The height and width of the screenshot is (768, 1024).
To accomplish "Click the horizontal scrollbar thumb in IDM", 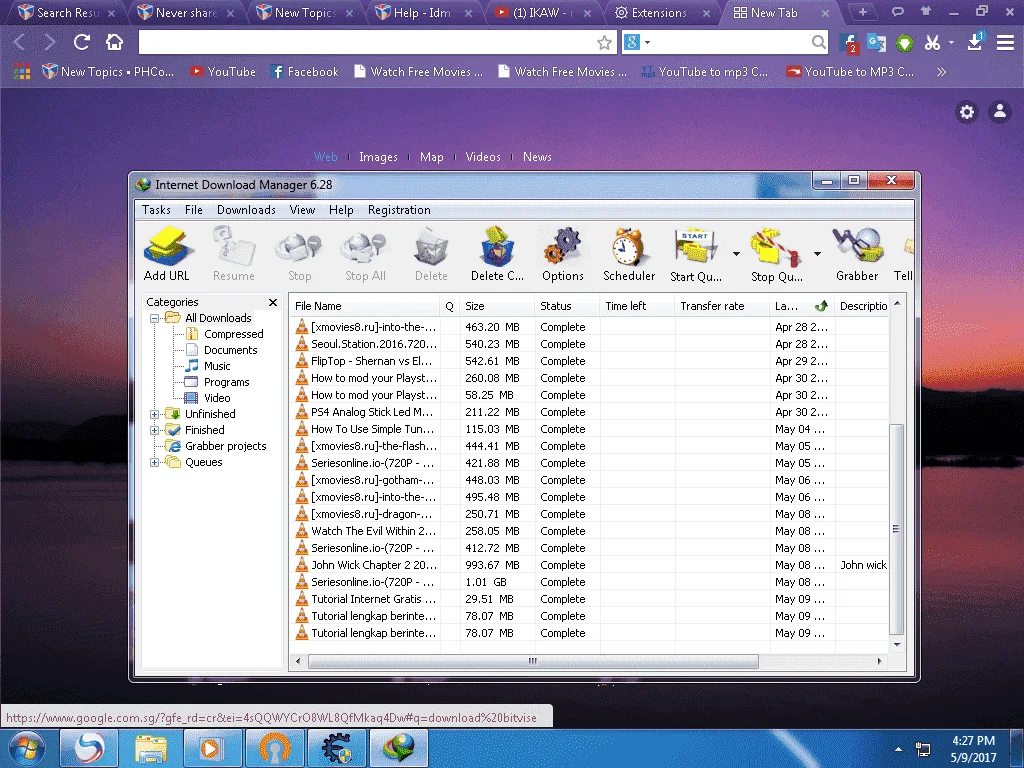I will (533, 662).
